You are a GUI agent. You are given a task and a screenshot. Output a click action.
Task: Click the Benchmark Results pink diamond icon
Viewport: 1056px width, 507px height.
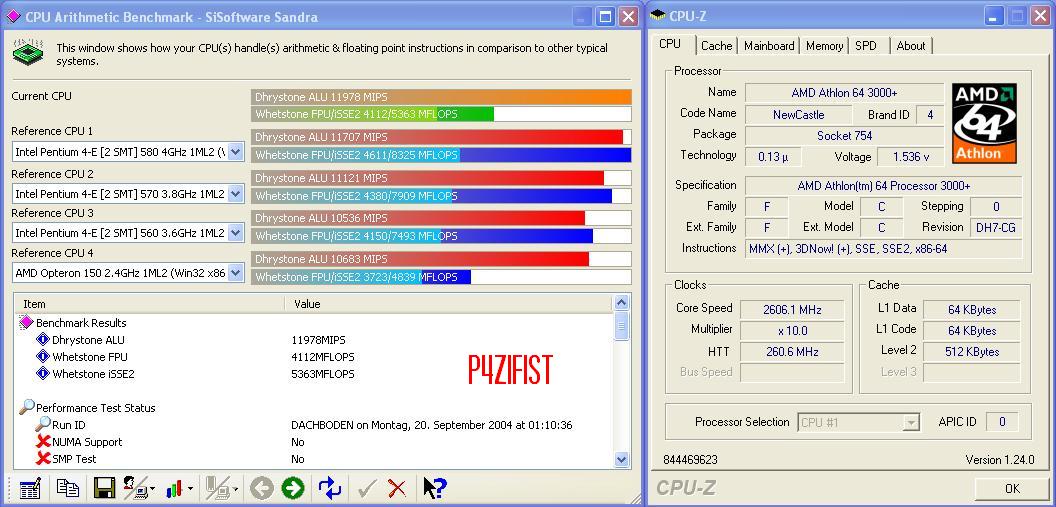pyautogui.click(x=26, y=323)
